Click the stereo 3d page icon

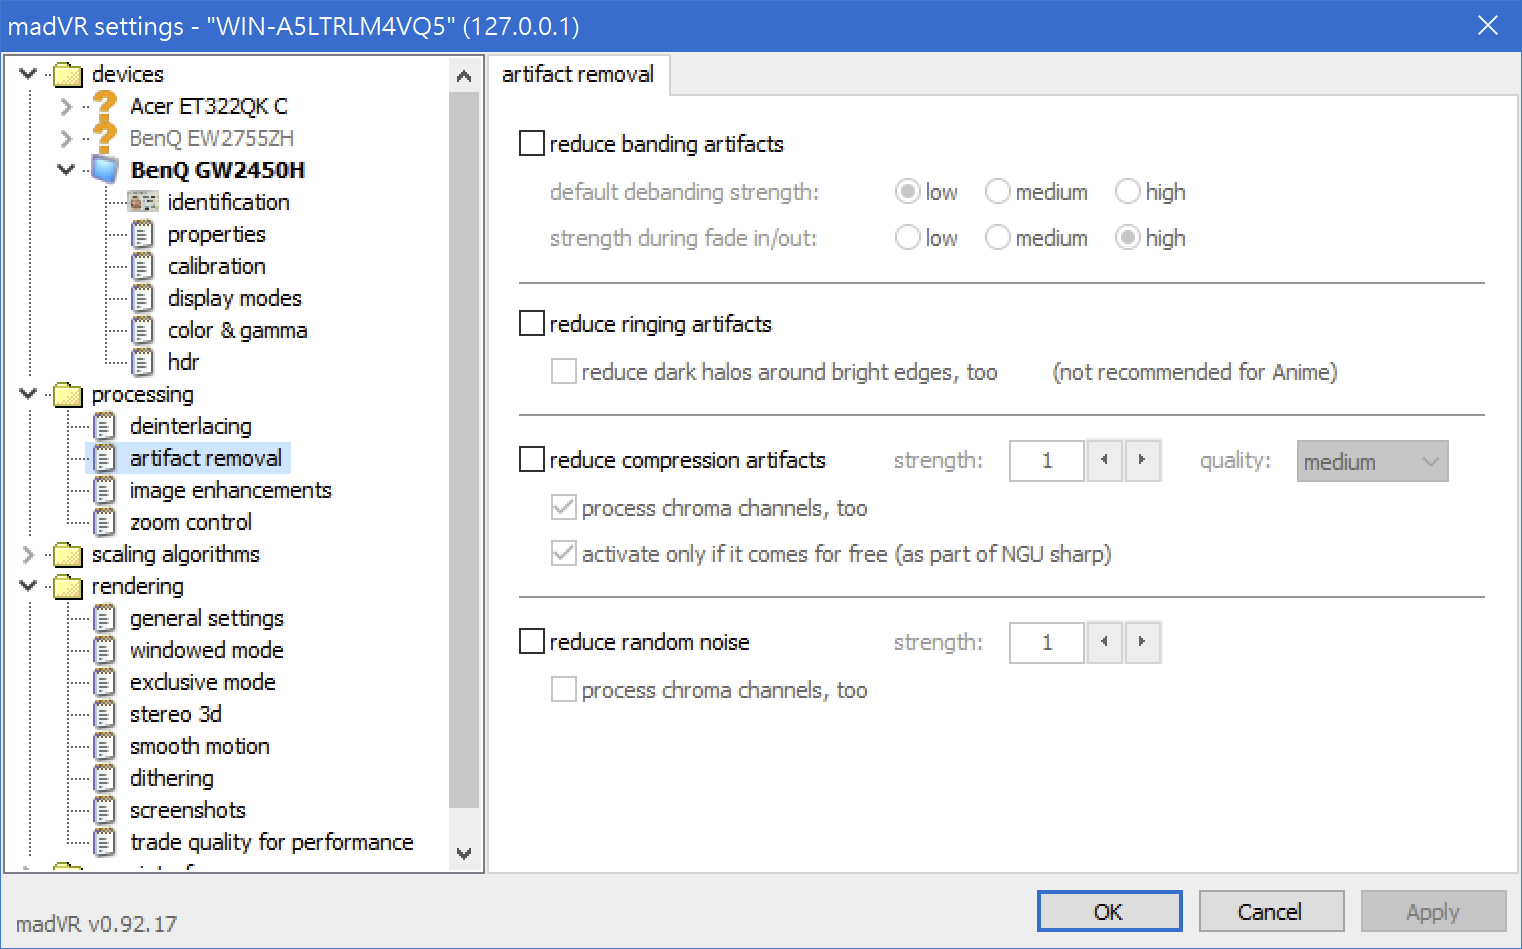point(105,714)
